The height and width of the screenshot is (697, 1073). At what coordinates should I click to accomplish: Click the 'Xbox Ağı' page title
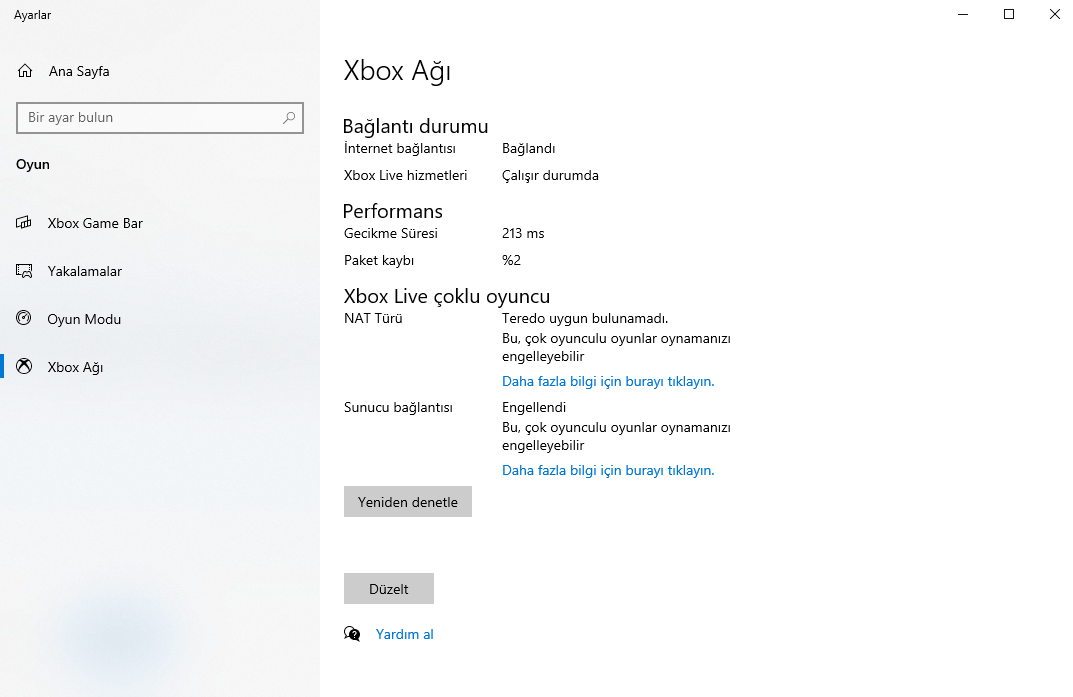pyautogui.click(x=397, y=70)
